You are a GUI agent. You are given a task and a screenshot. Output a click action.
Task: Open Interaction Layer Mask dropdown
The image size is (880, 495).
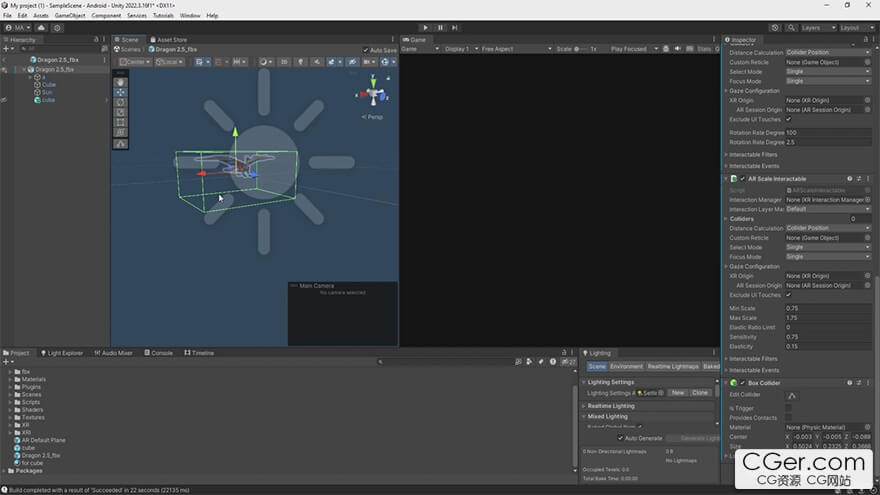click(x=828, y=209)
